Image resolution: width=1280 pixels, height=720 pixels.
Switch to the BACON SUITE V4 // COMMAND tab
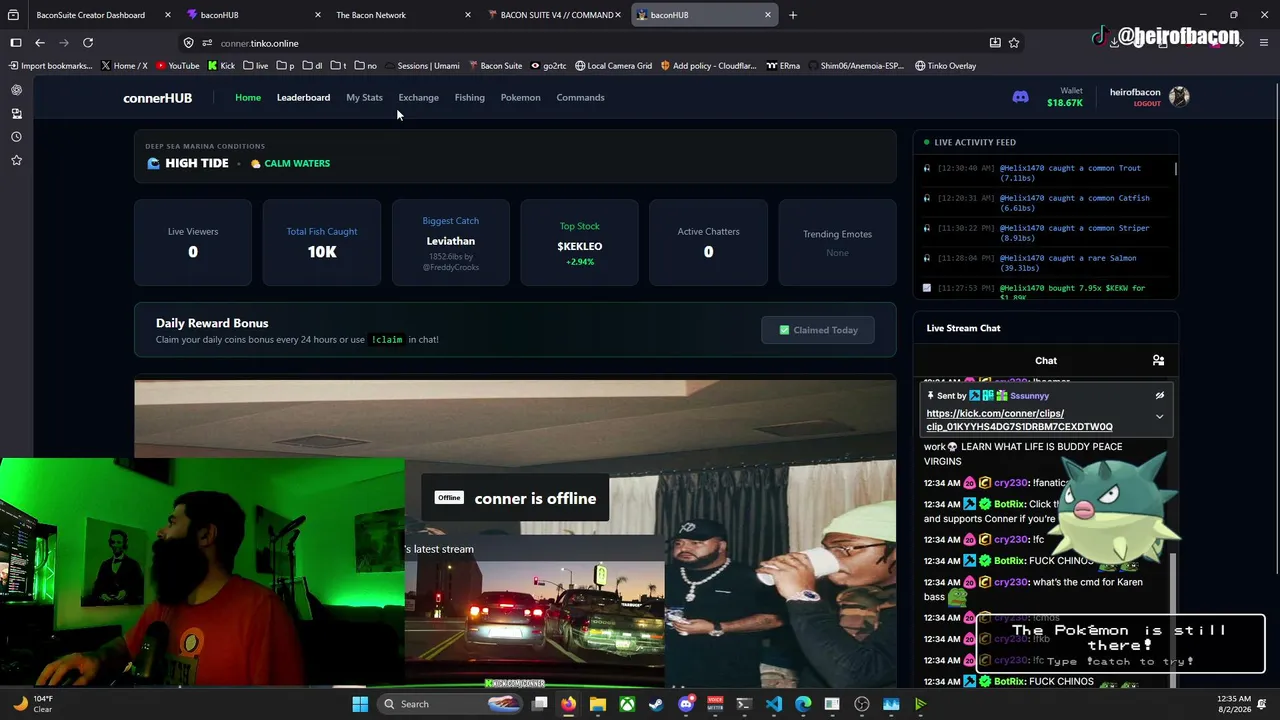coord(555,15)
